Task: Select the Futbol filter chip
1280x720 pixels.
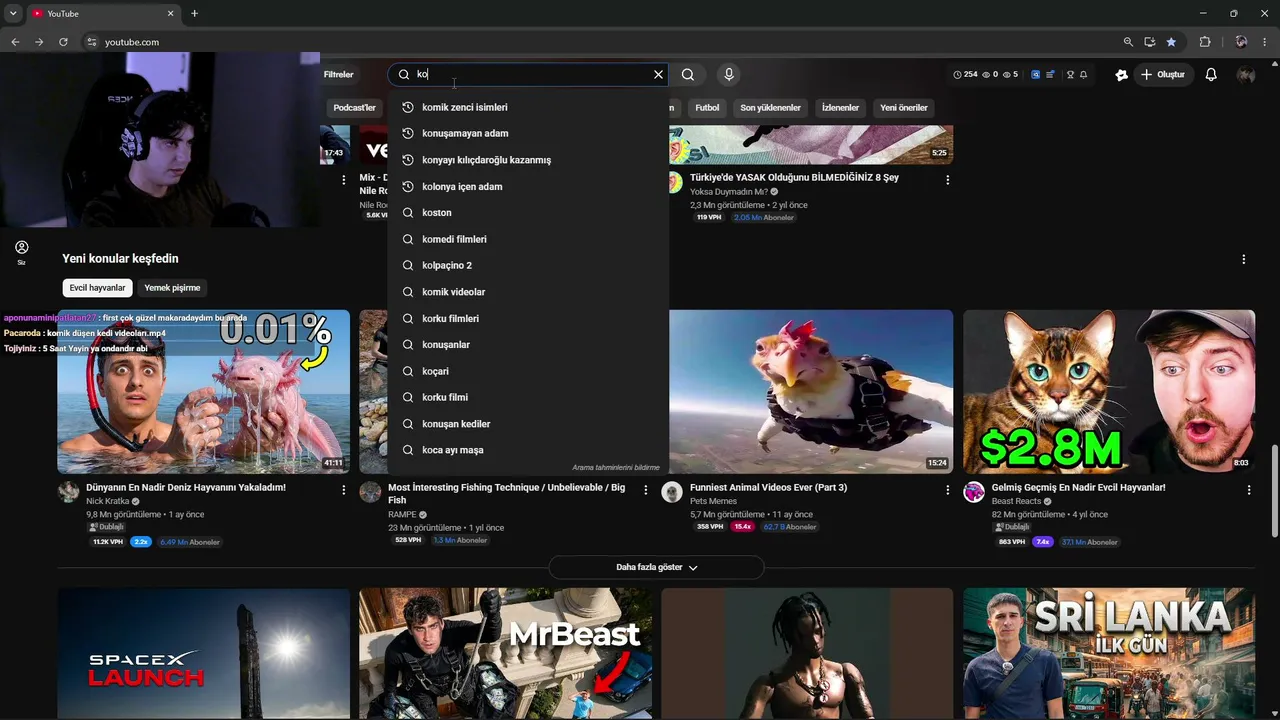Action: click(707, 107)
